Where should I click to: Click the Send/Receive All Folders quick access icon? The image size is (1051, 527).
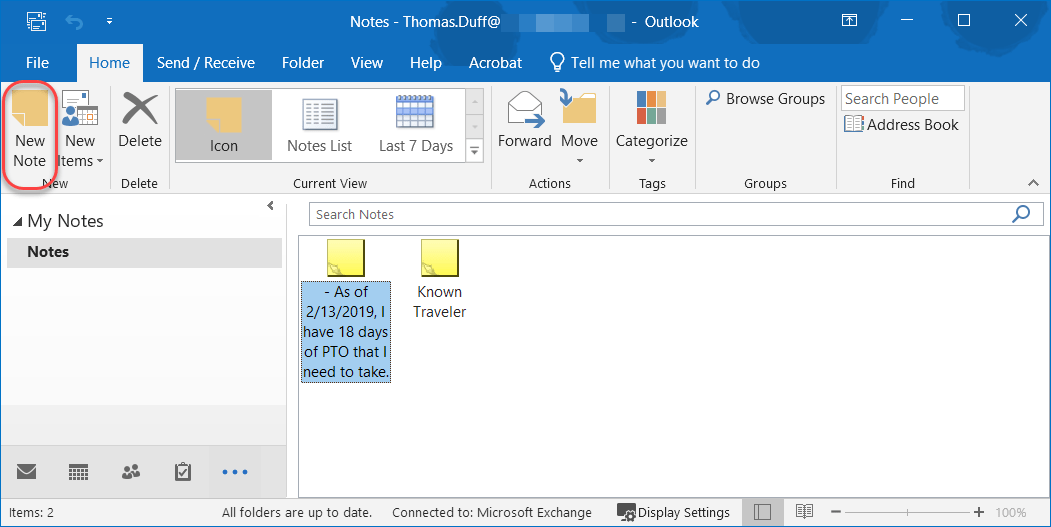point(36,21)
